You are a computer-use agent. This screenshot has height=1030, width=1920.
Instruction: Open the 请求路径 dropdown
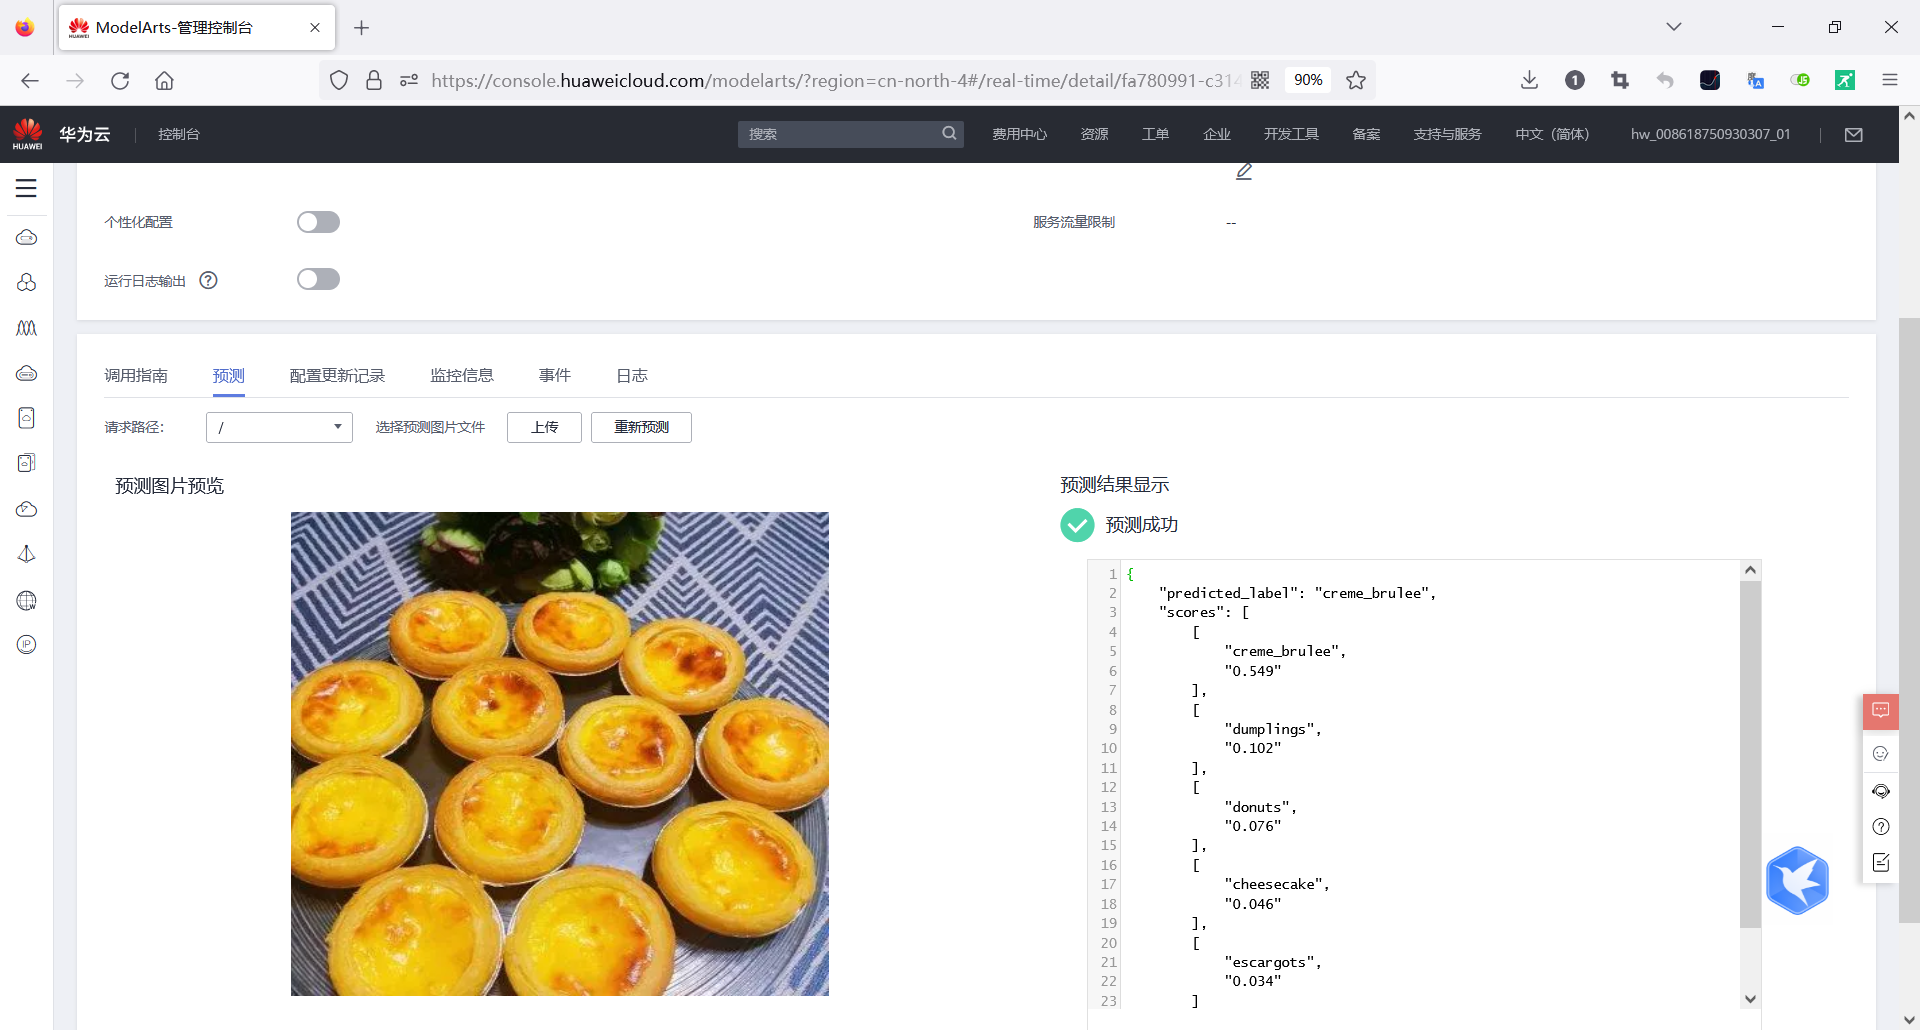(x=279, y=427)
